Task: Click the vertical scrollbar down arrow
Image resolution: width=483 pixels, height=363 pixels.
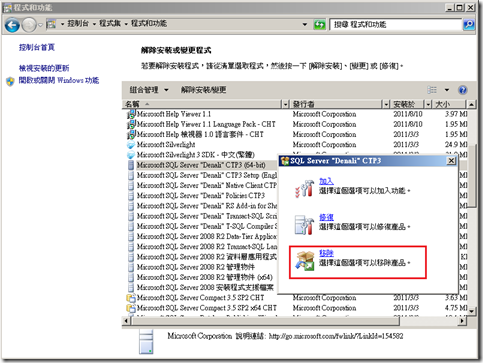Action: tap(471, 311)
